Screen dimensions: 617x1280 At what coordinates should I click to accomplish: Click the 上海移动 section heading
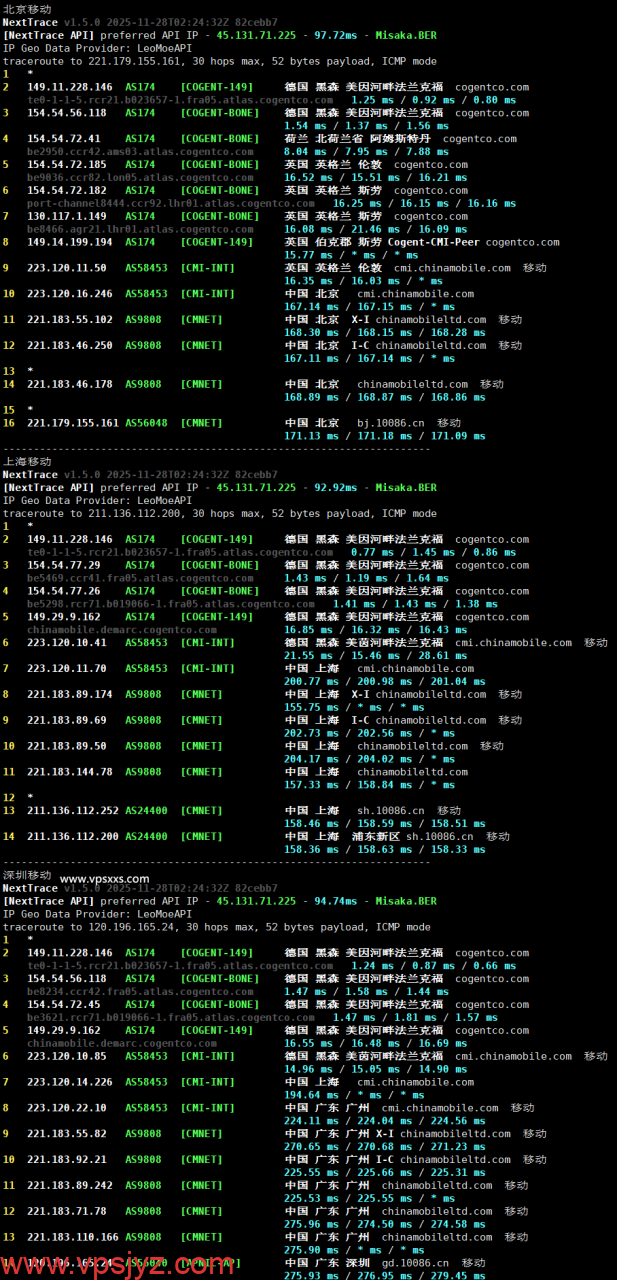click(x=27, y=462)
